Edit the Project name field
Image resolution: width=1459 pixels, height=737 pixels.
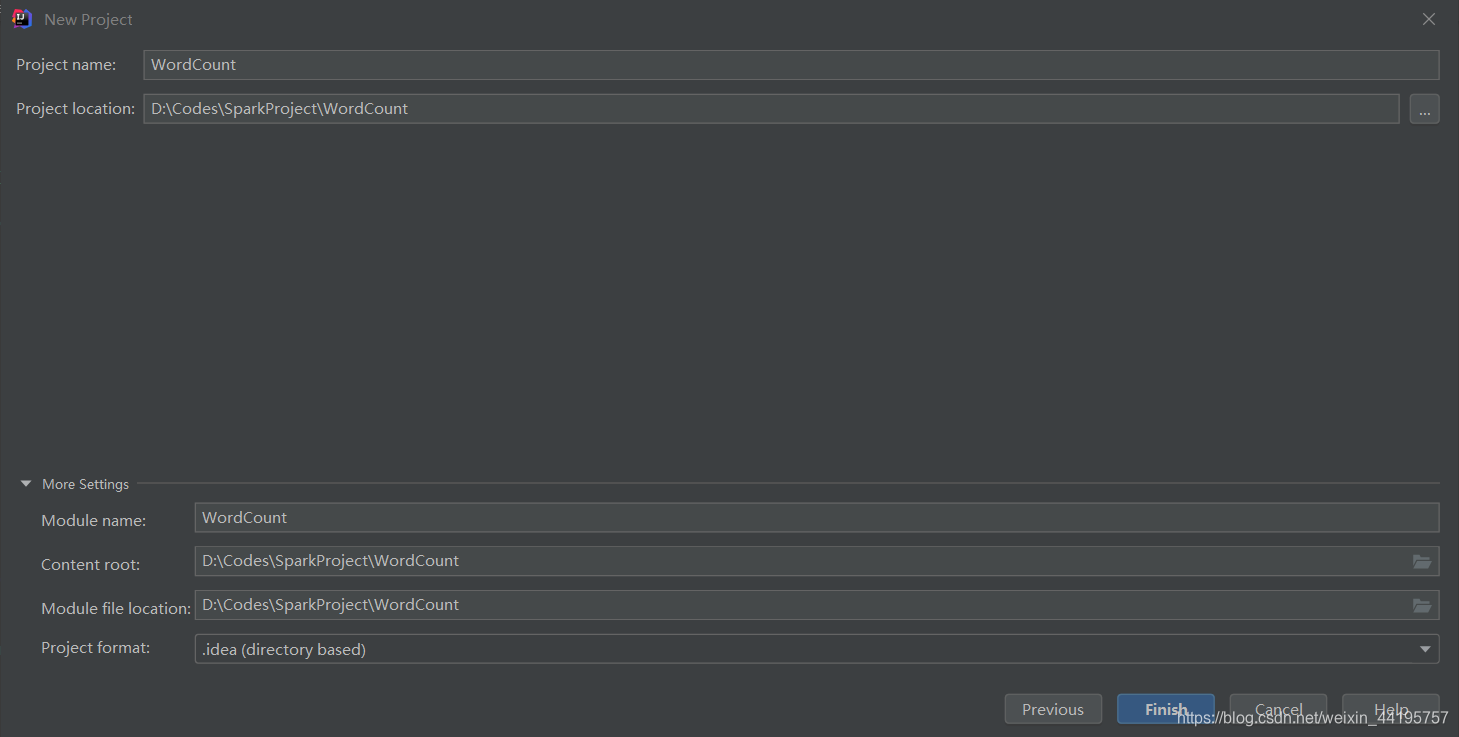pyautogui.click(x=791, y=65)
